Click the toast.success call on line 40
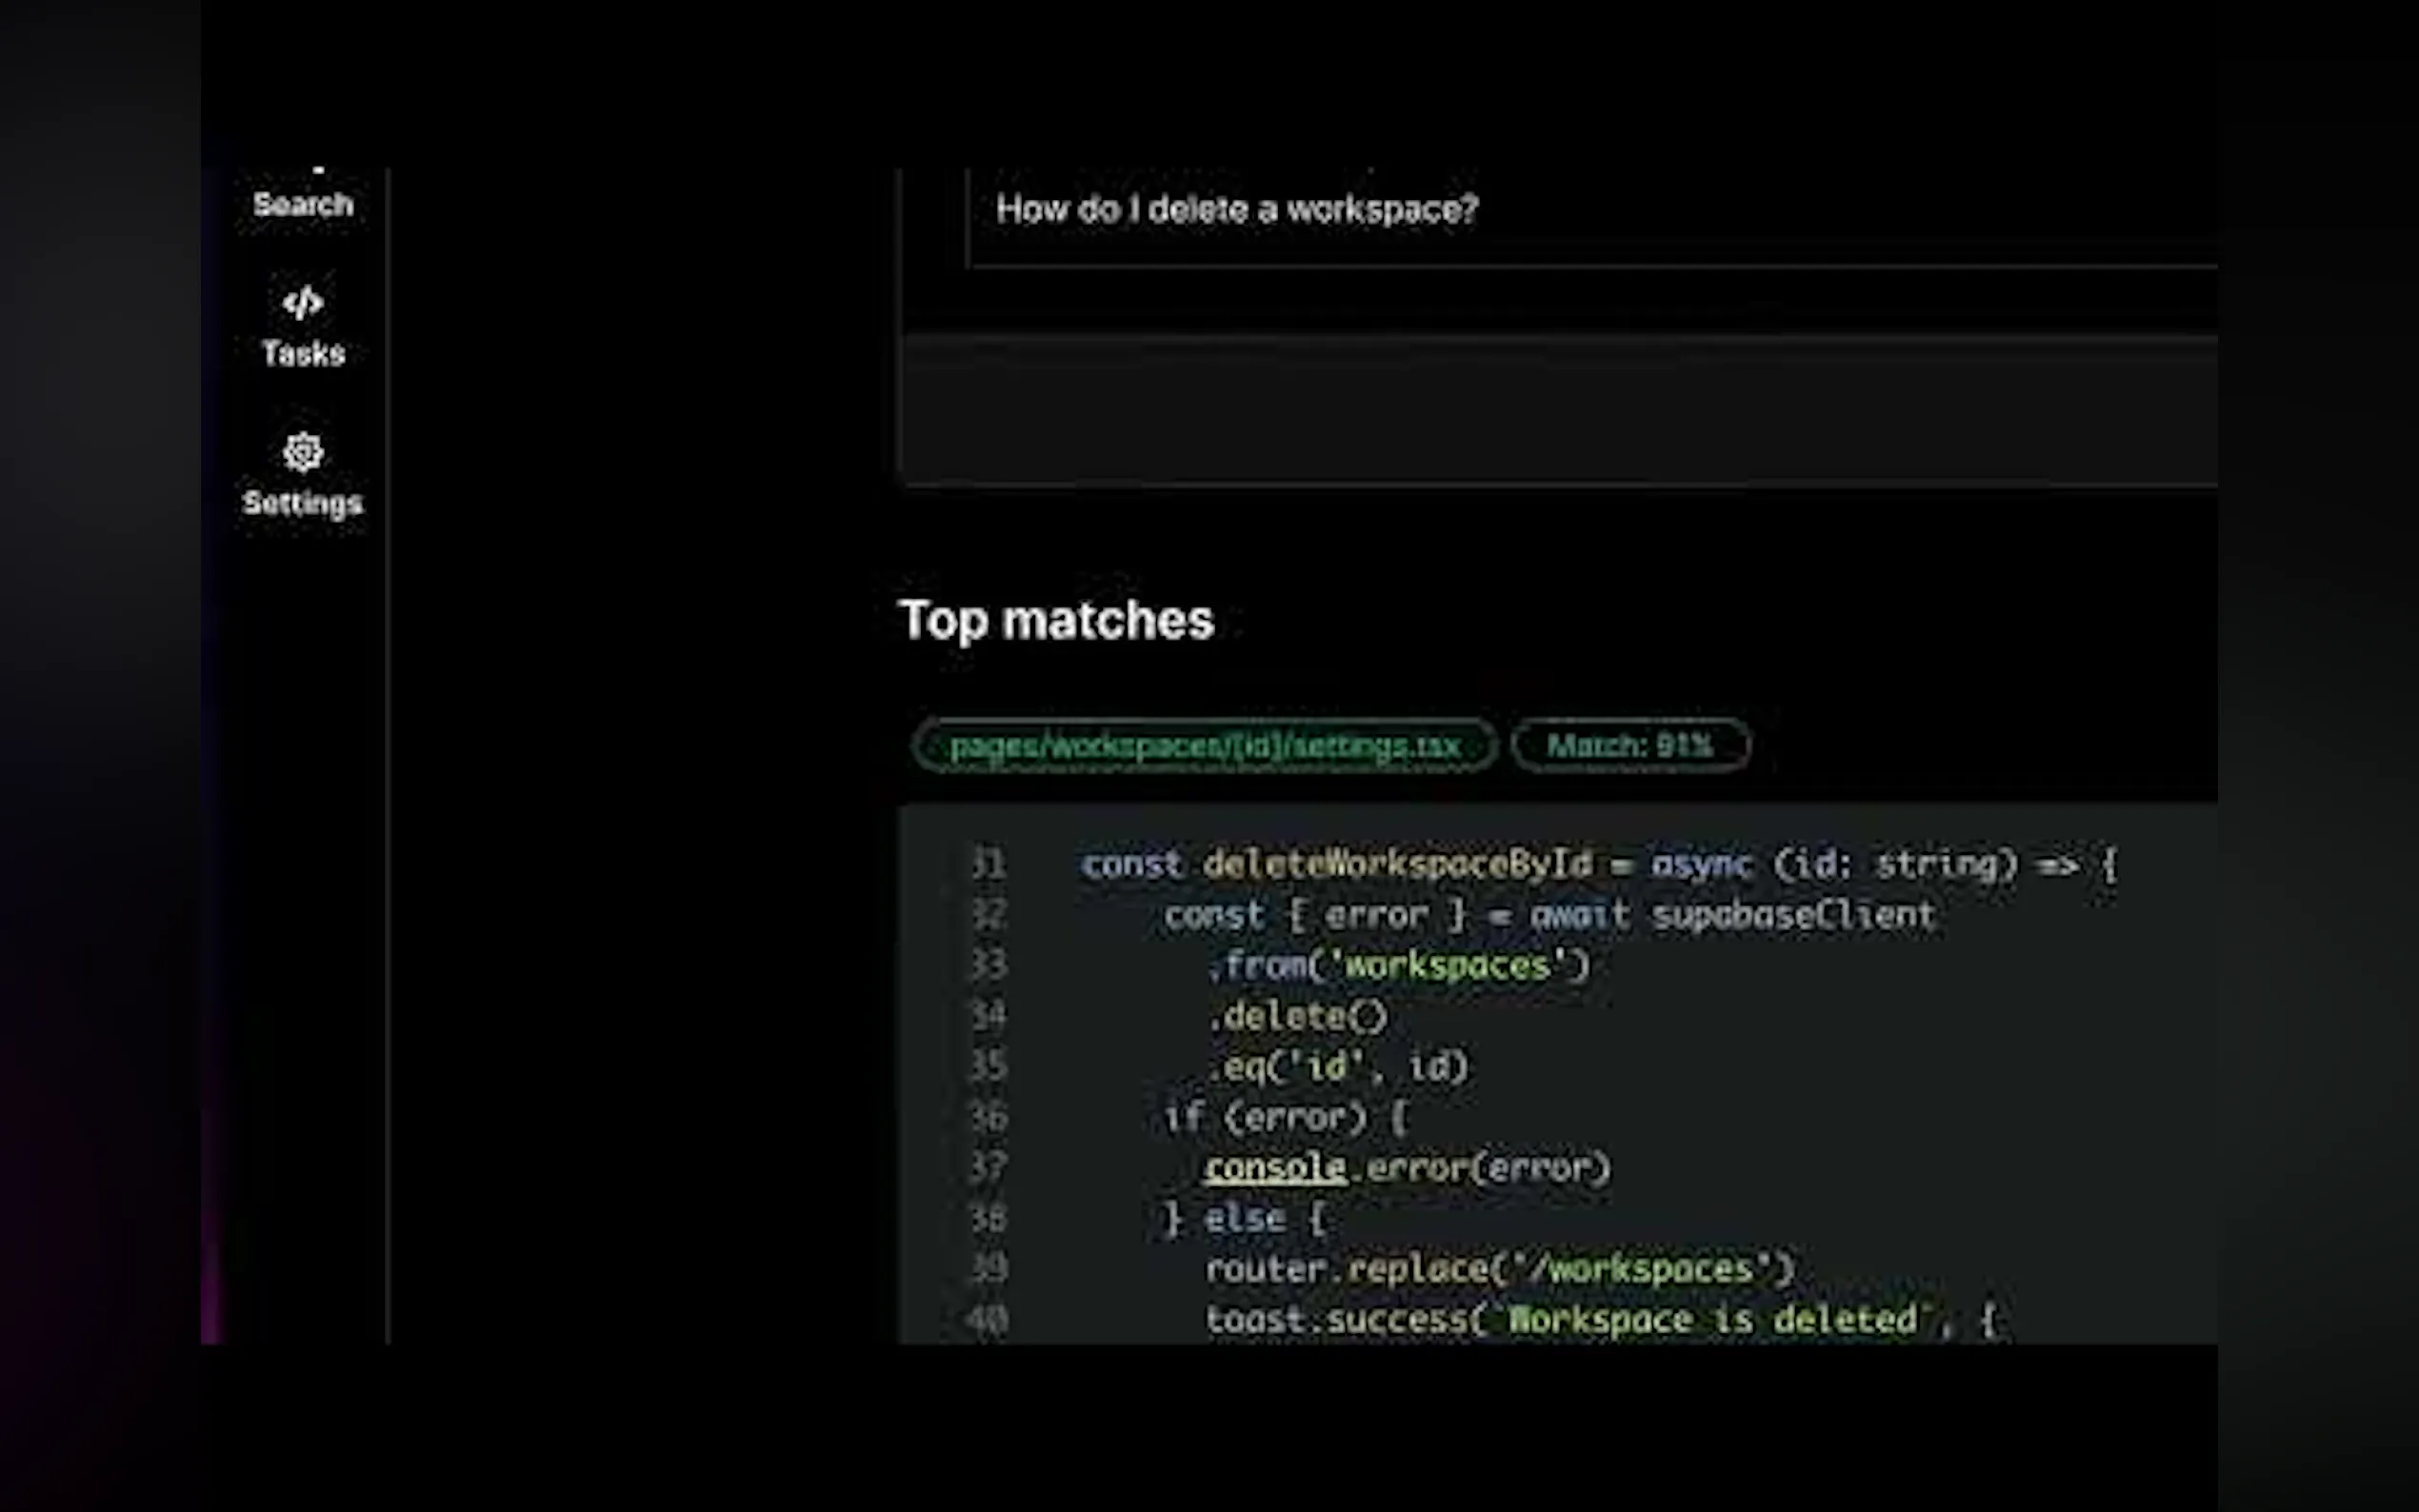 coord(1336,1320)
